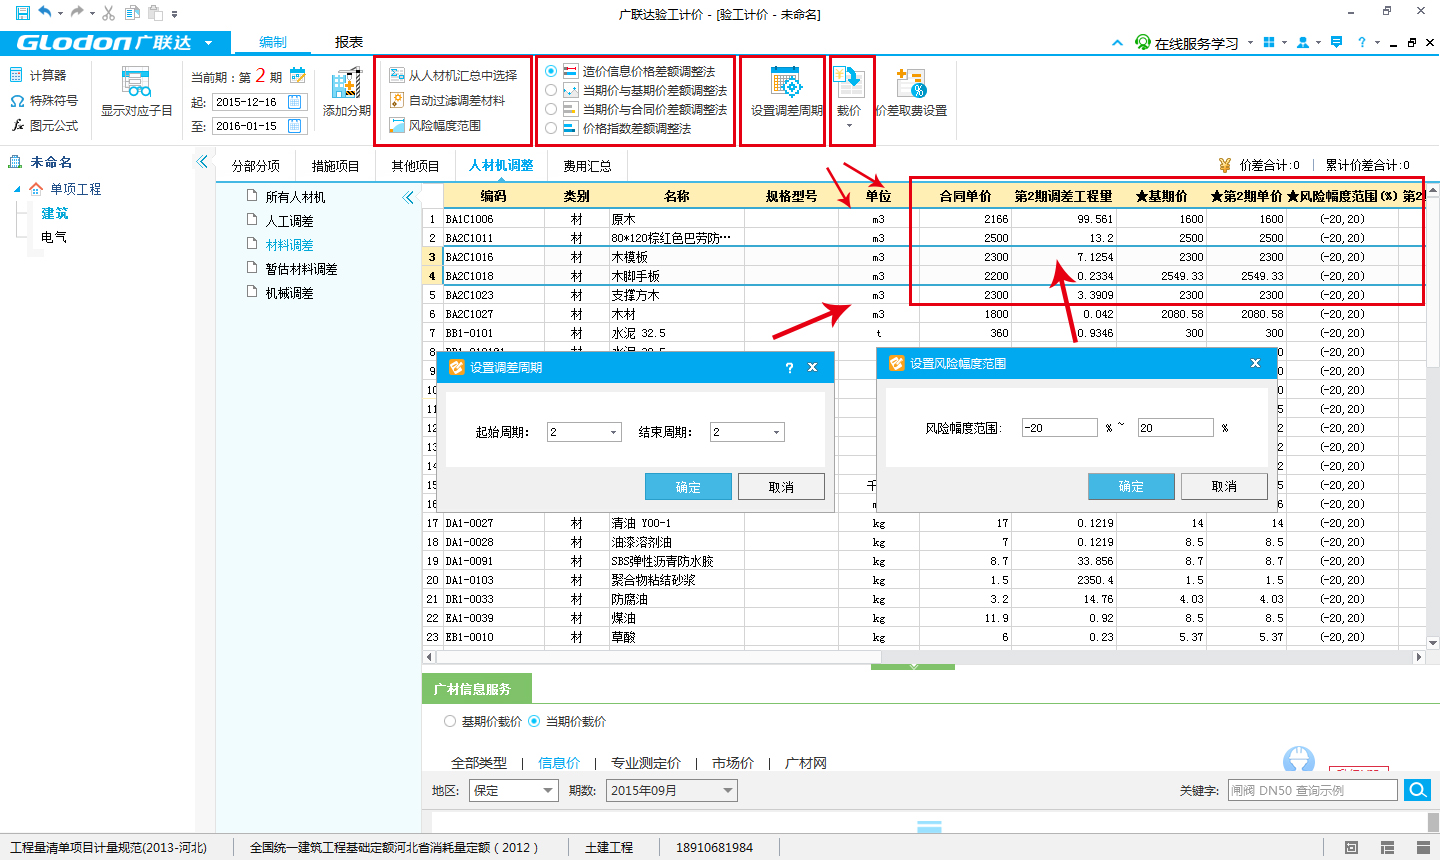Click the 关键字 search input field
The image size is (1440, 860).
1312,790
